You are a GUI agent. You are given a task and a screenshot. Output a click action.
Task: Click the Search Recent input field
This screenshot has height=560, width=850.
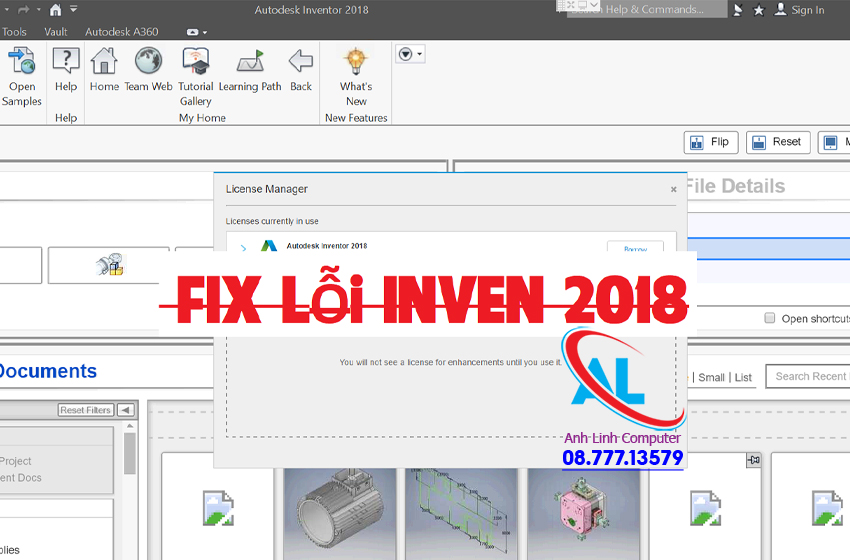point(808,376)
